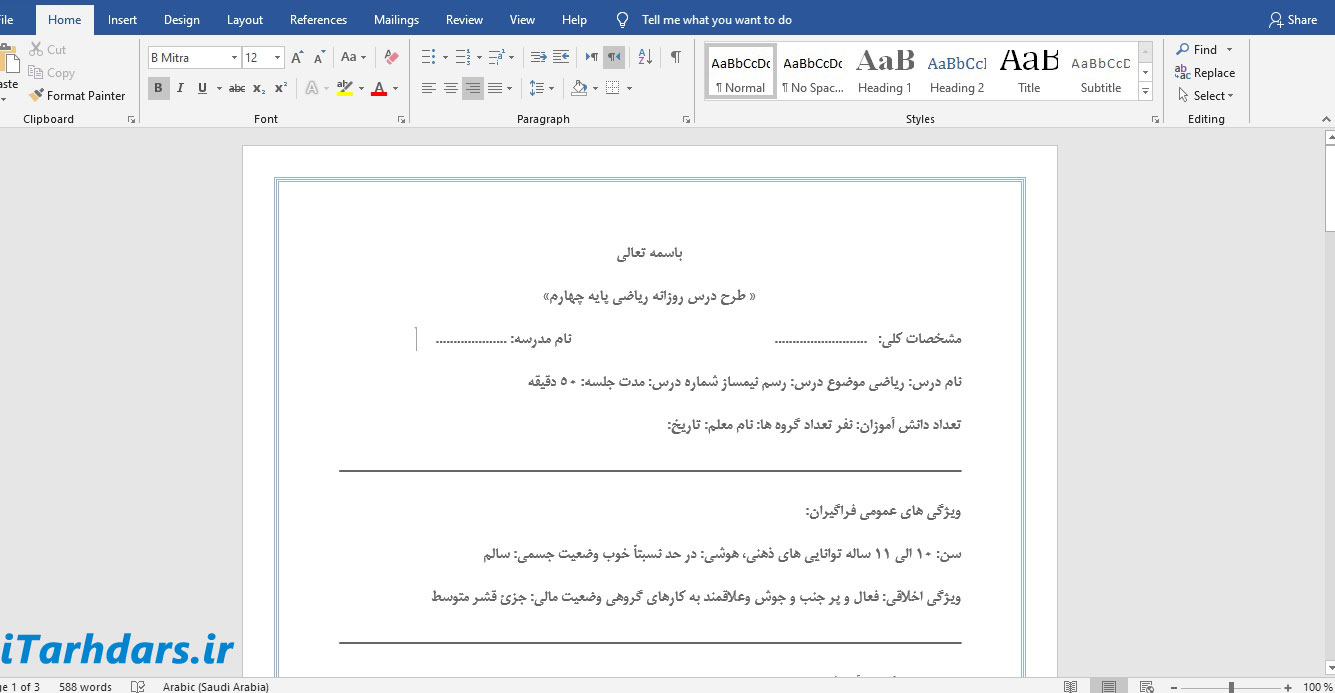Adjust the zoom slider handle
The width and height of the screenshot is (1335, 693).
pyautogui.click(x=1232, y=687)
